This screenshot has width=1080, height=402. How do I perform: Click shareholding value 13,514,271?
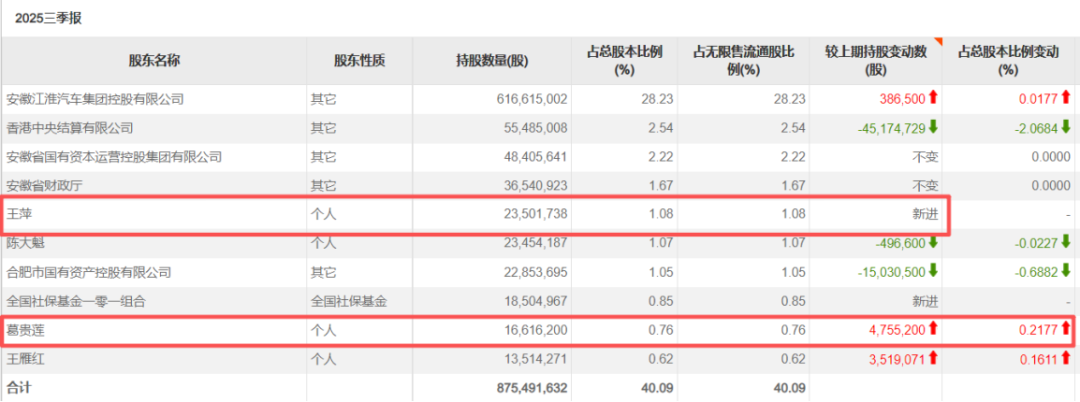coord(534,359)
